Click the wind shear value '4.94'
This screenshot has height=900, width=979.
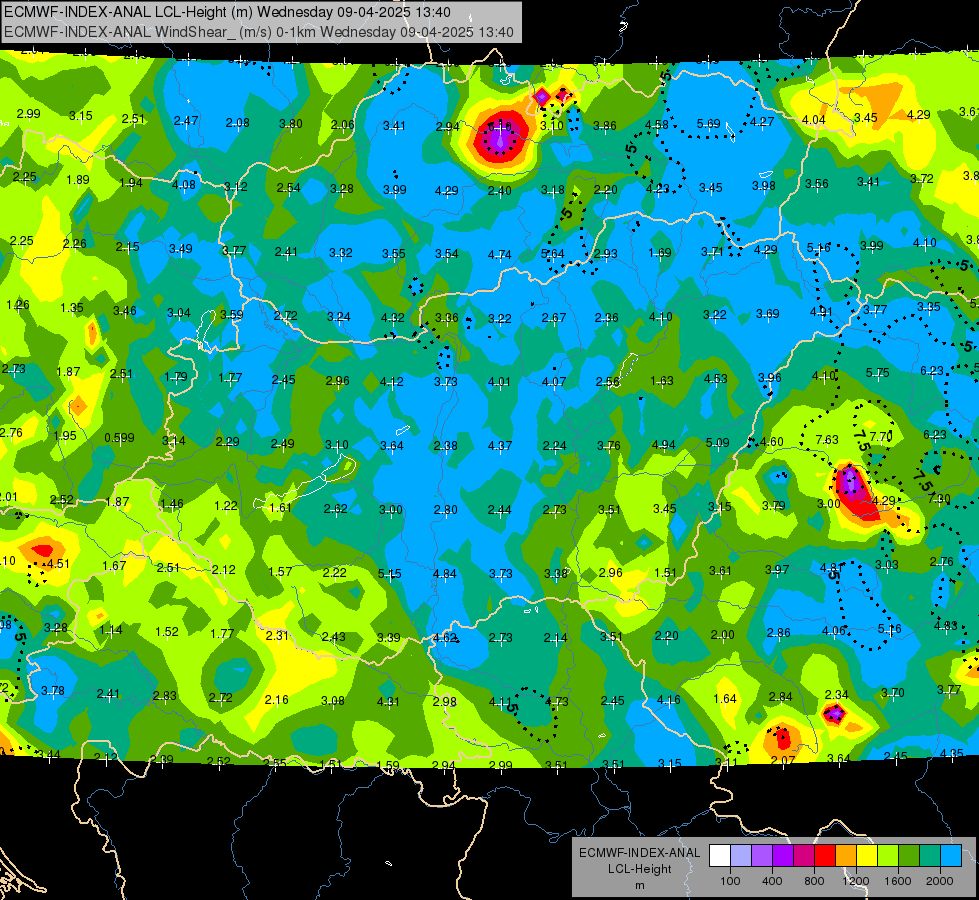(663, 444)
